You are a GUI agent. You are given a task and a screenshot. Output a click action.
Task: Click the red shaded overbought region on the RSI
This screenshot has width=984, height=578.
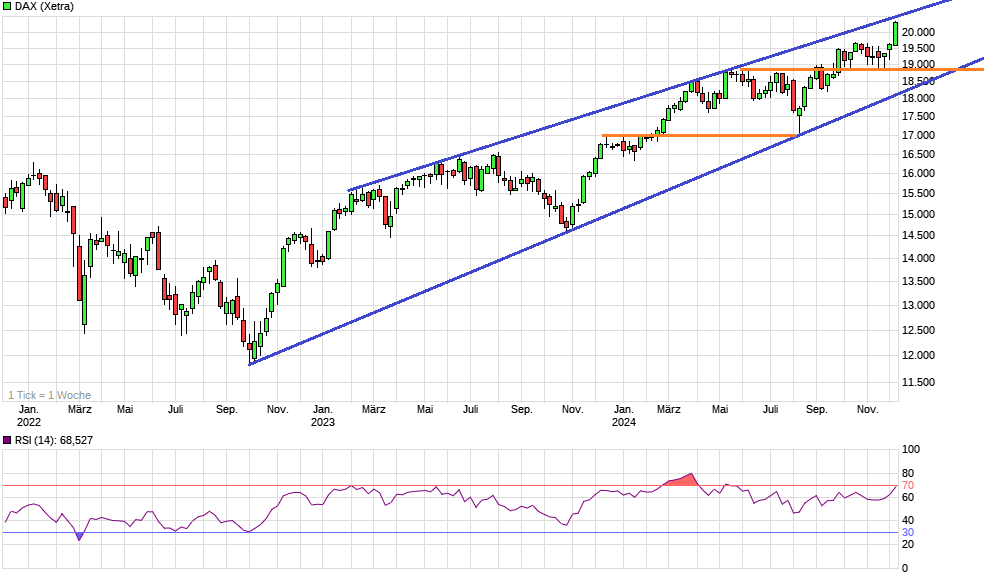click(683, 479)
